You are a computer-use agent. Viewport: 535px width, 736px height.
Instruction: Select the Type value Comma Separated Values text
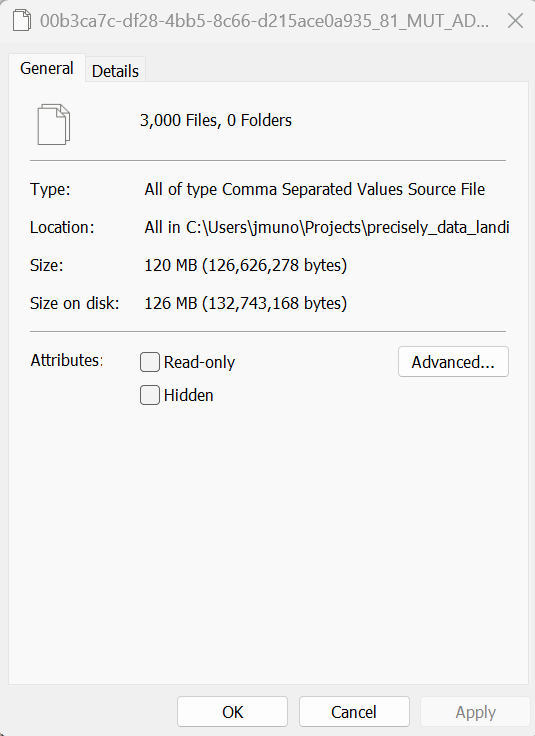pos(314,190)
